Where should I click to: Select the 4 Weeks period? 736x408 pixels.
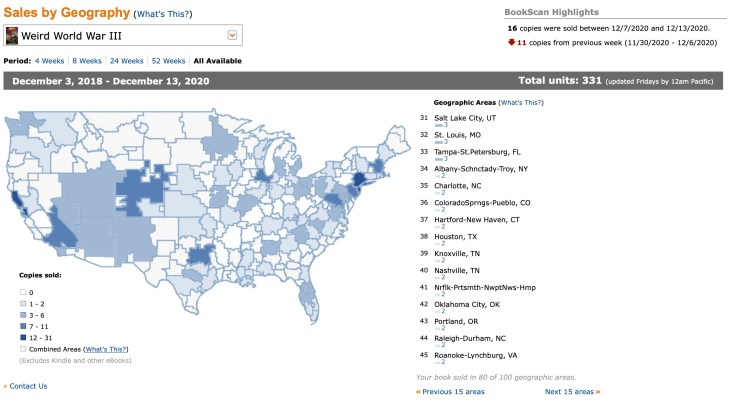pyautogui.click(x=51, y=60)
